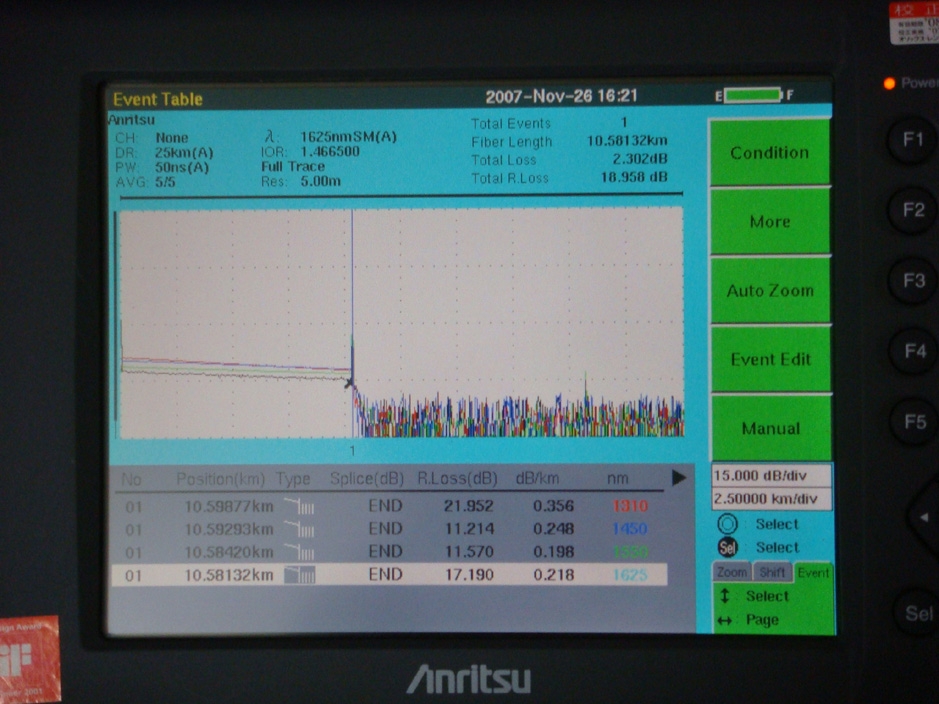This screenshot has height=704, width=939.
Task: Click the R.Loss(dB) column header
Action: pyautogui.click(x=458, y=478)
